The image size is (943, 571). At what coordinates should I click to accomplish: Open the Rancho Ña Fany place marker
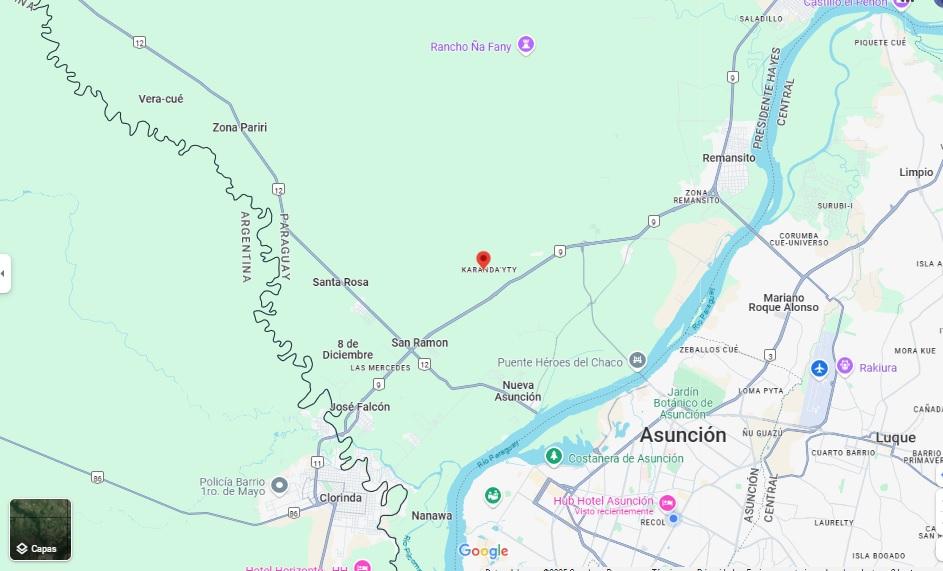[x=526, y=45]
